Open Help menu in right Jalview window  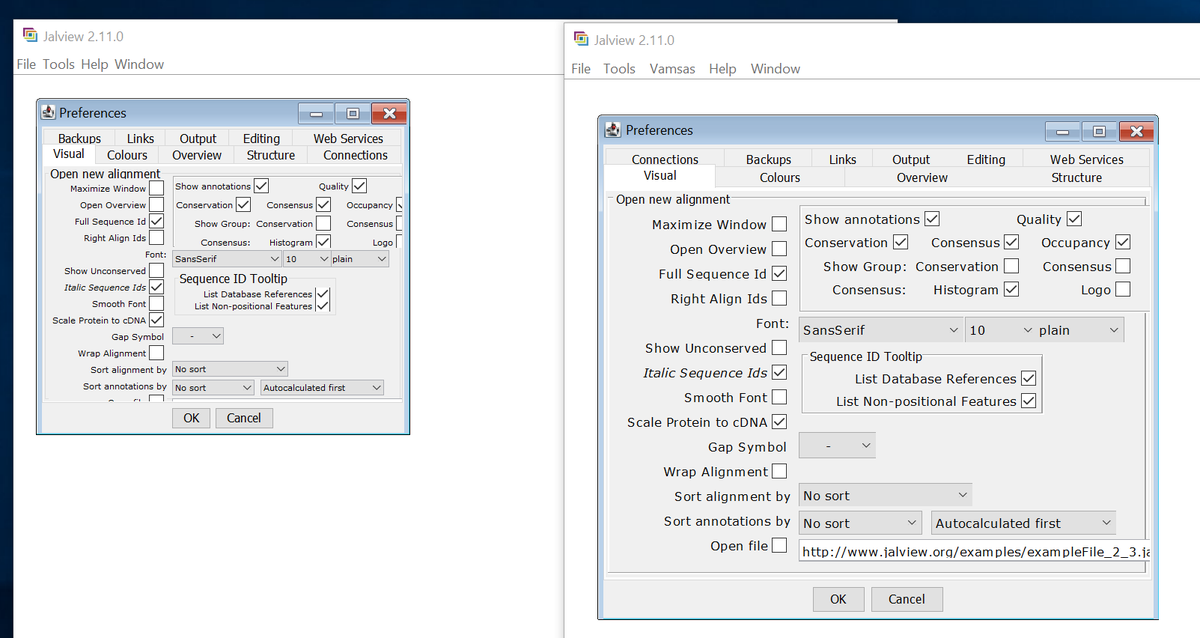[722, 69]
